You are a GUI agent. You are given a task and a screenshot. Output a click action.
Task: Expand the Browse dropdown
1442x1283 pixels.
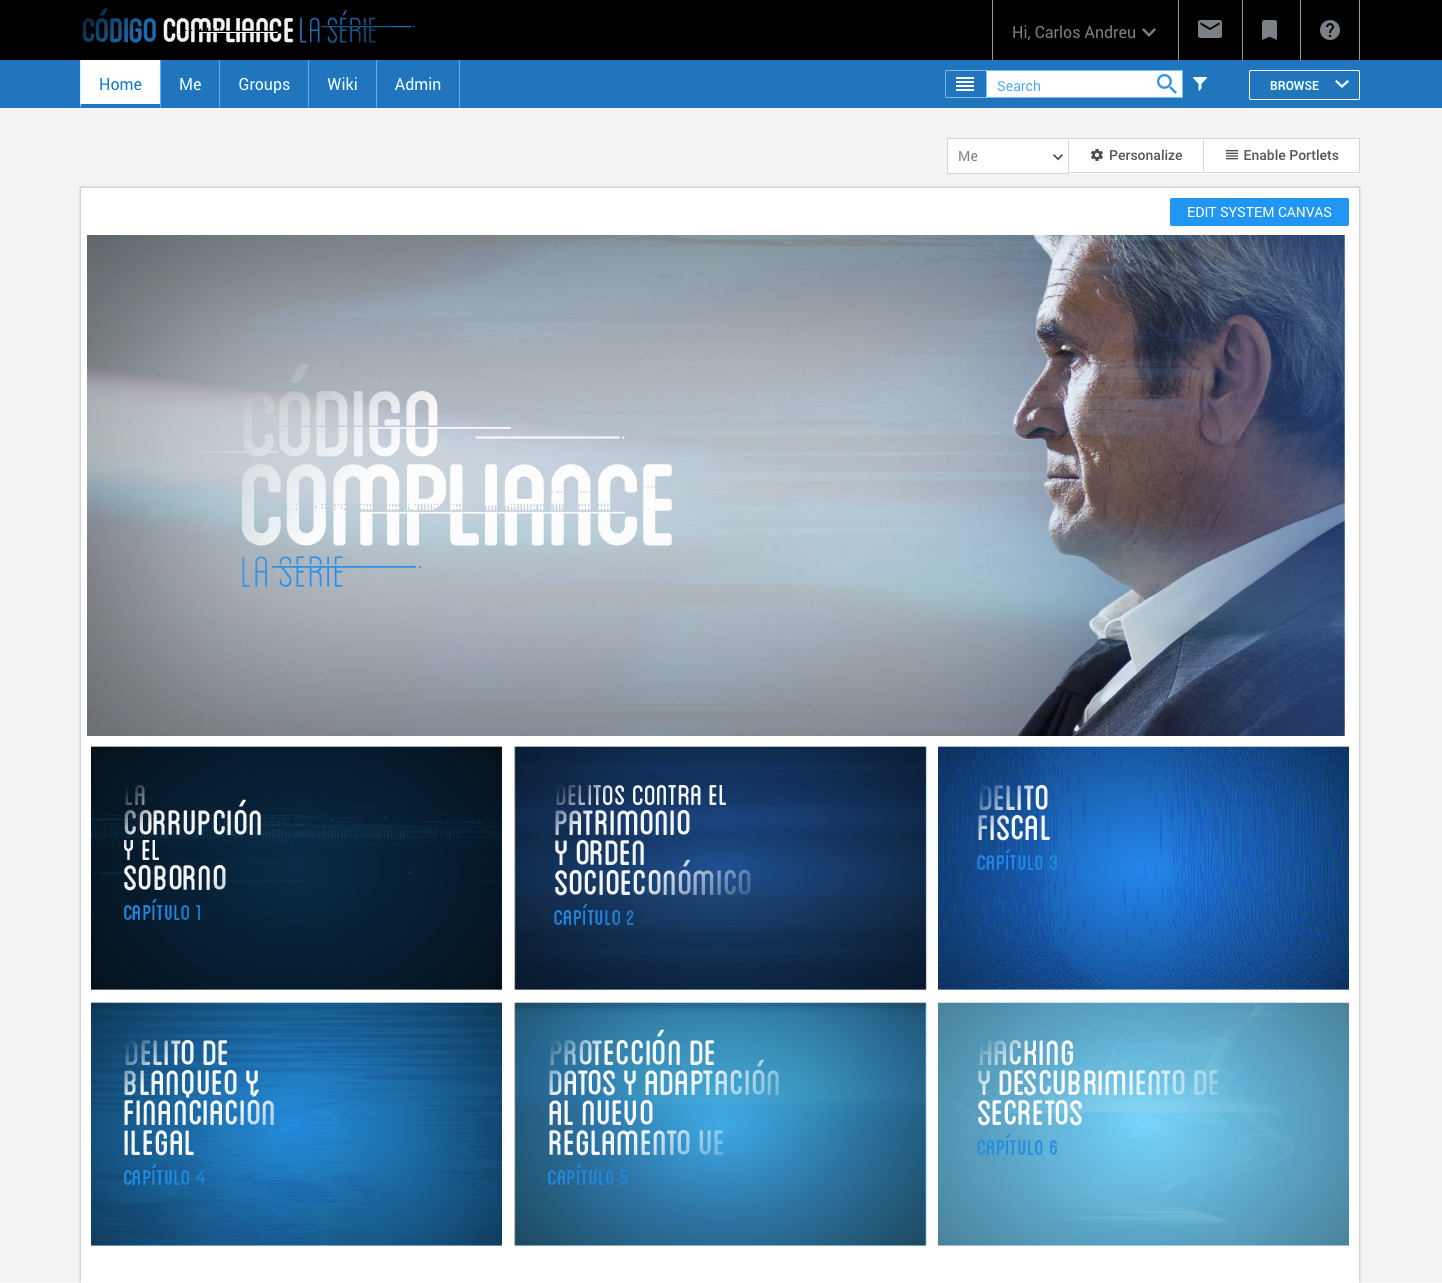click(x=1303, y=85)
